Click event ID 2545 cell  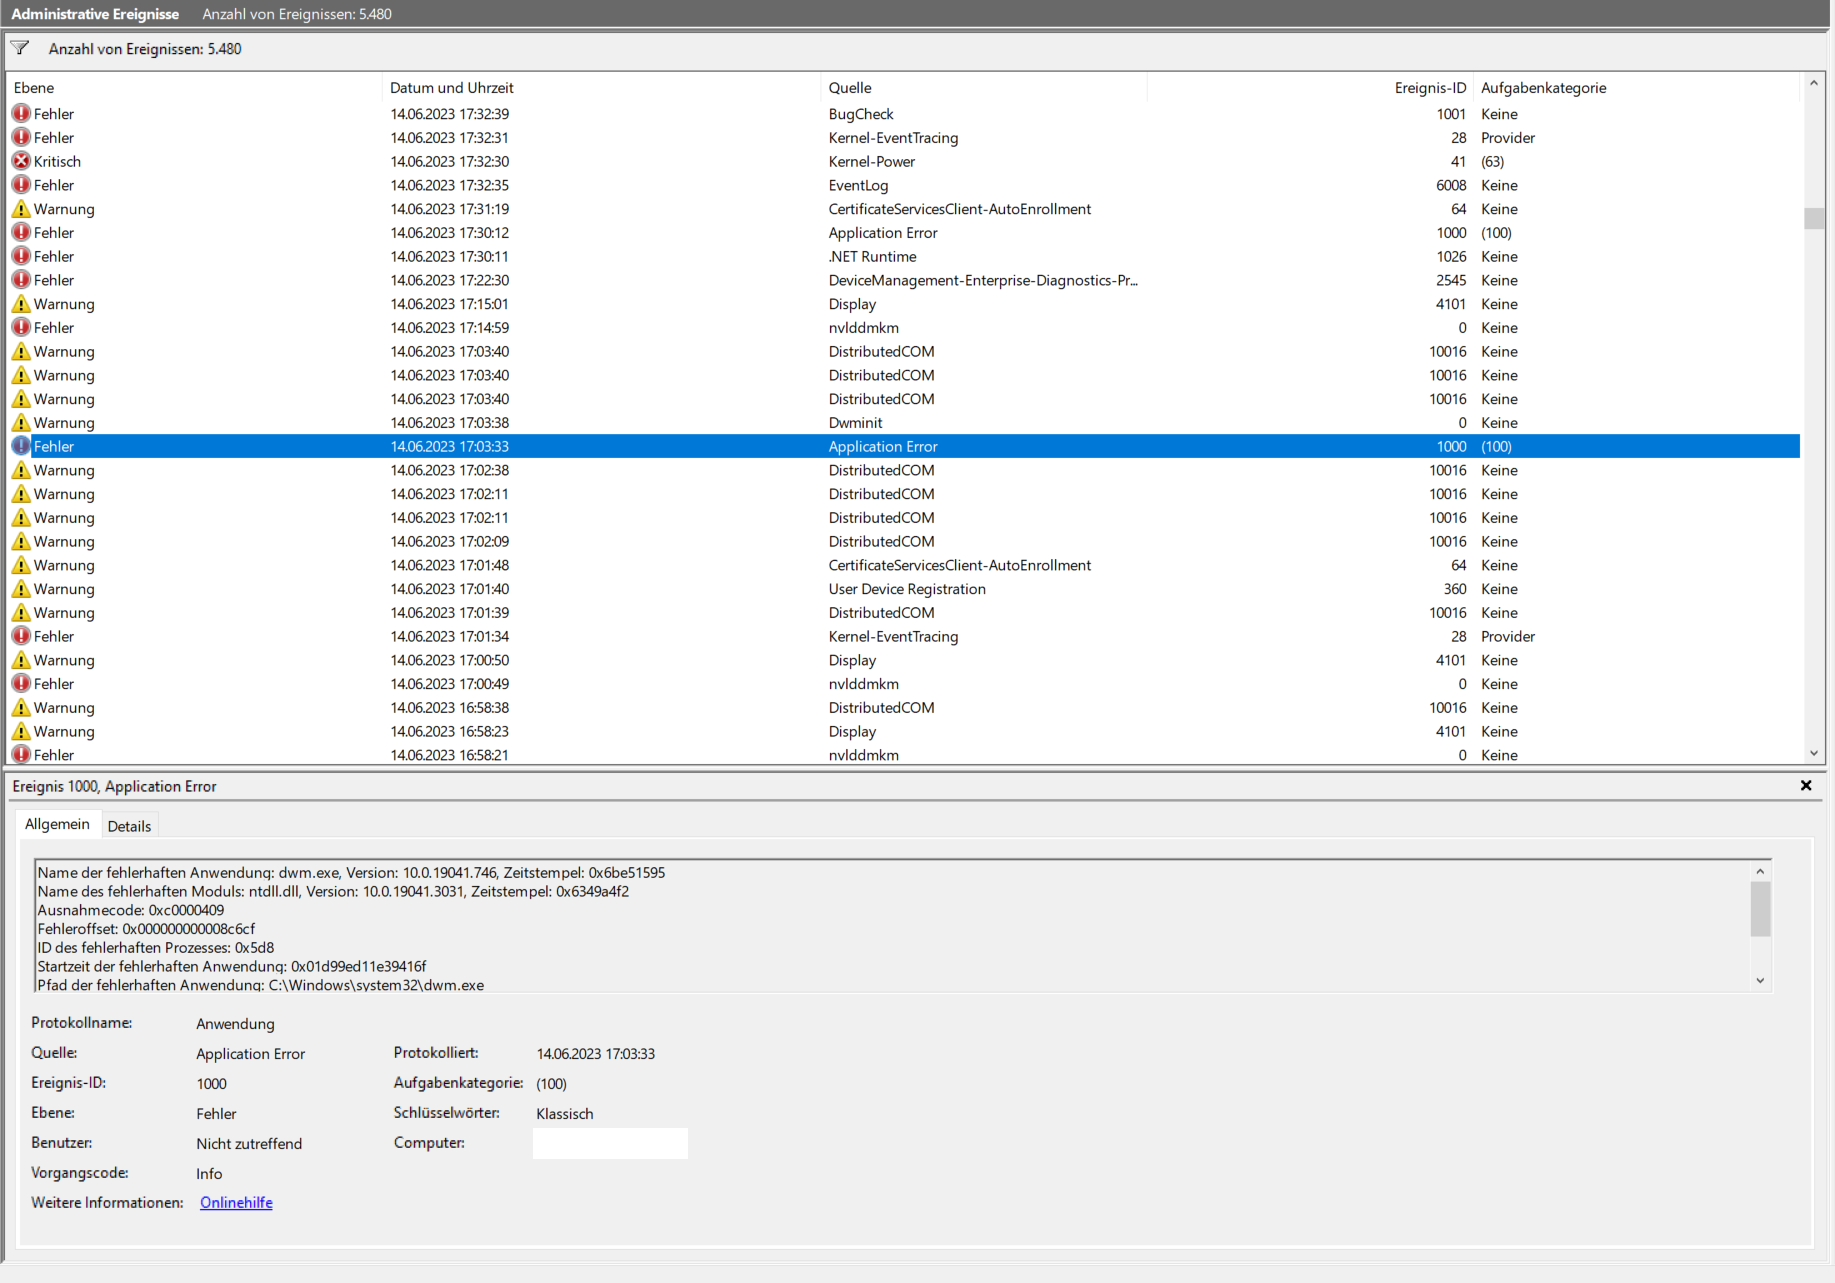pyautogui.click(x=1451, y=280)
